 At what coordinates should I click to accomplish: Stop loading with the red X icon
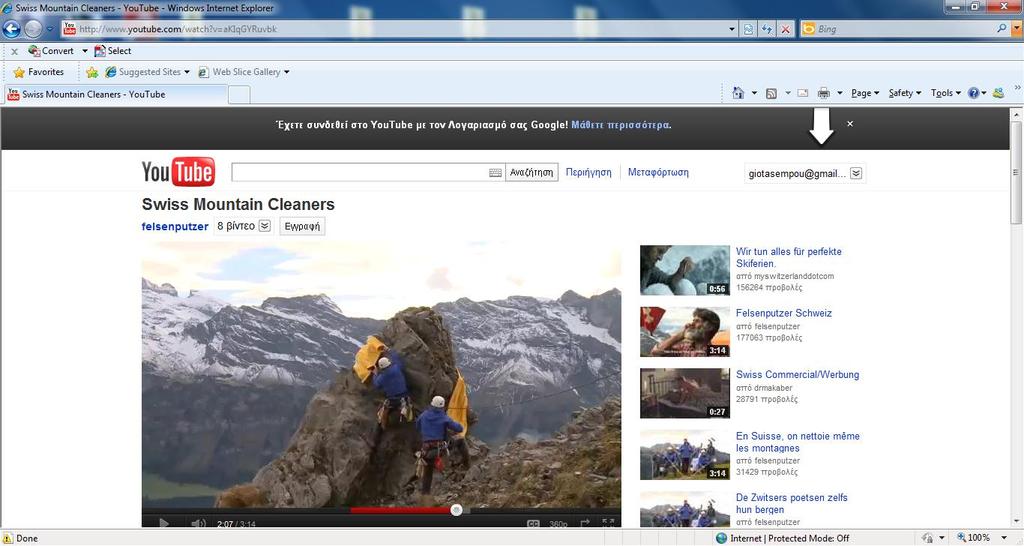point(786,29)
